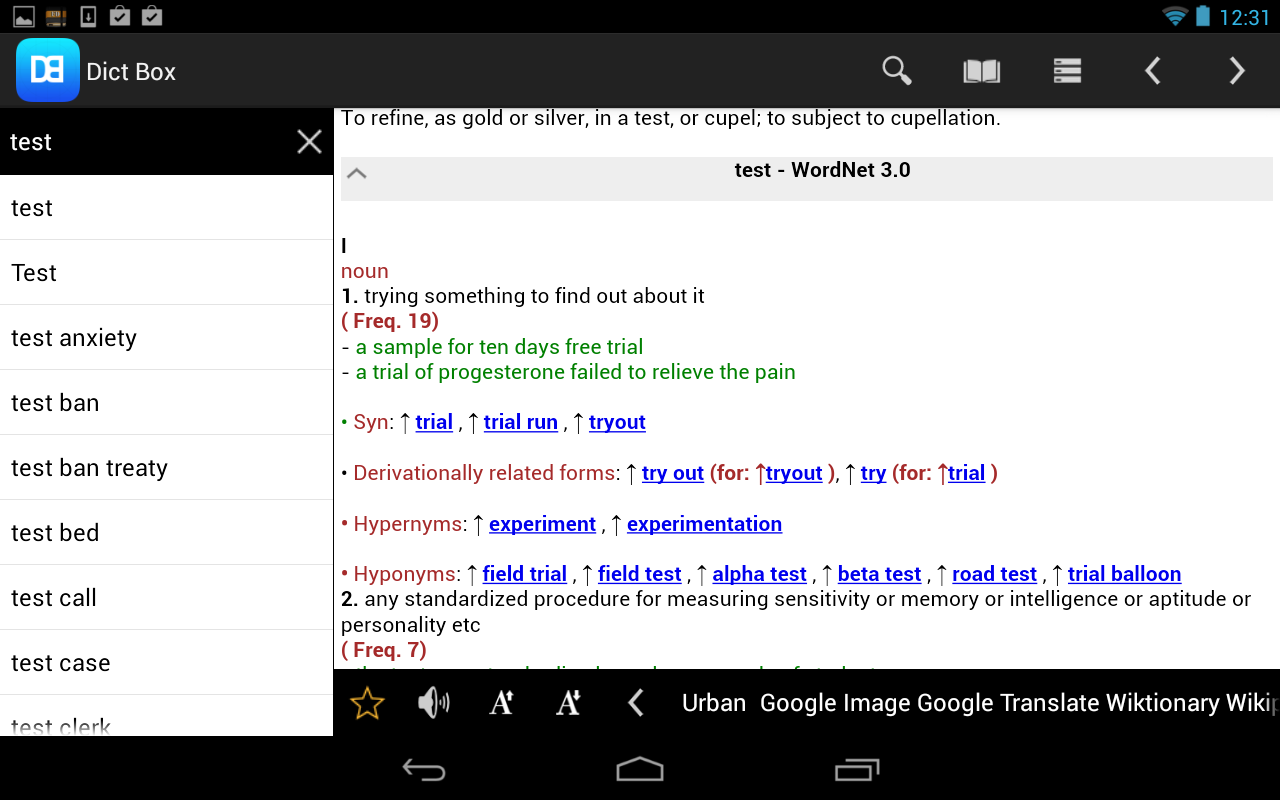
Task: Play pronunciation with the speaker icon
Action: click(433, 703)
